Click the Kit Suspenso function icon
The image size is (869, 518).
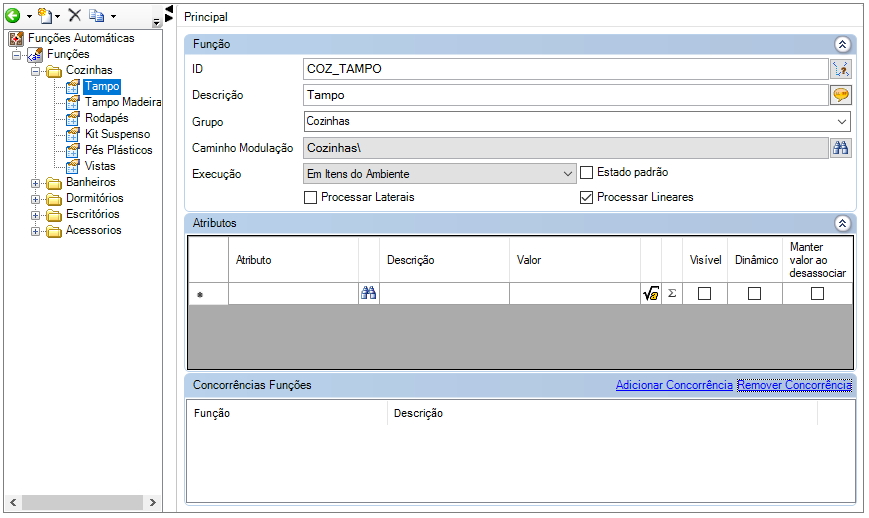(73, 135)
